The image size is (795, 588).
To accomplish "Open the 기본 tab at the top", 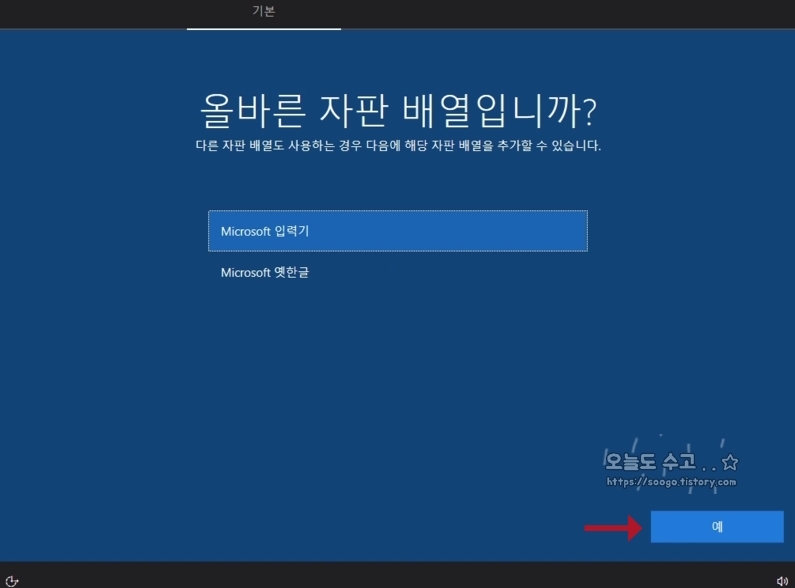I will [x=264, y=11].
